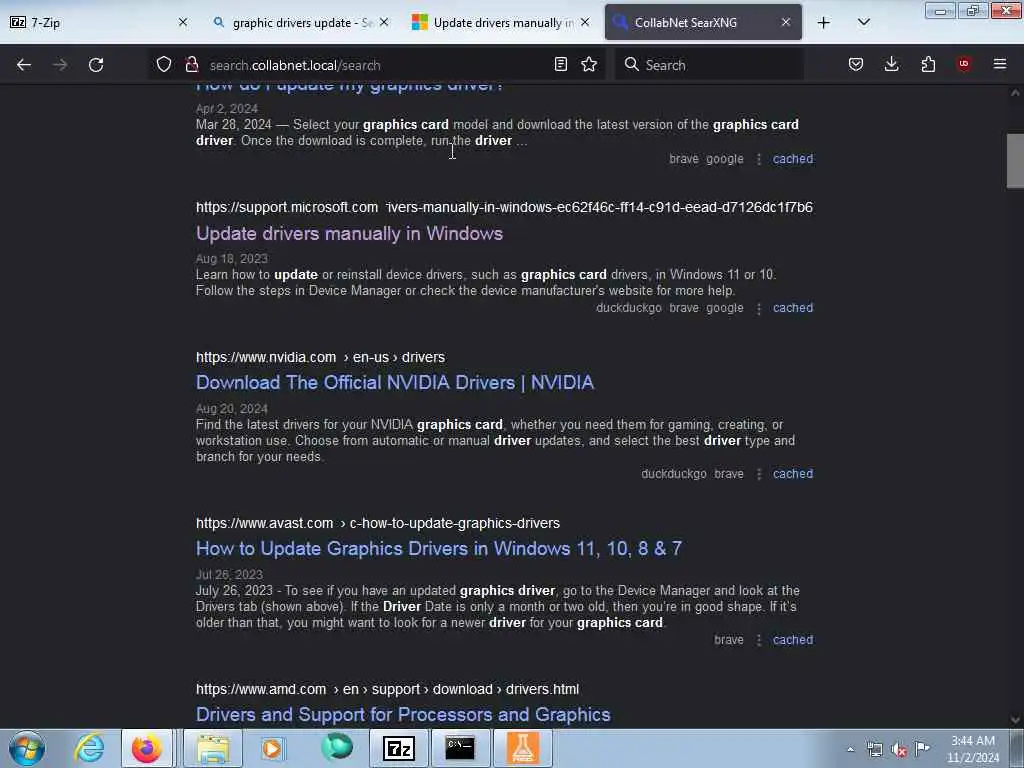The image size is (1024, 768).
Task: Open Windows Start menu
Action: click(27, 748)
